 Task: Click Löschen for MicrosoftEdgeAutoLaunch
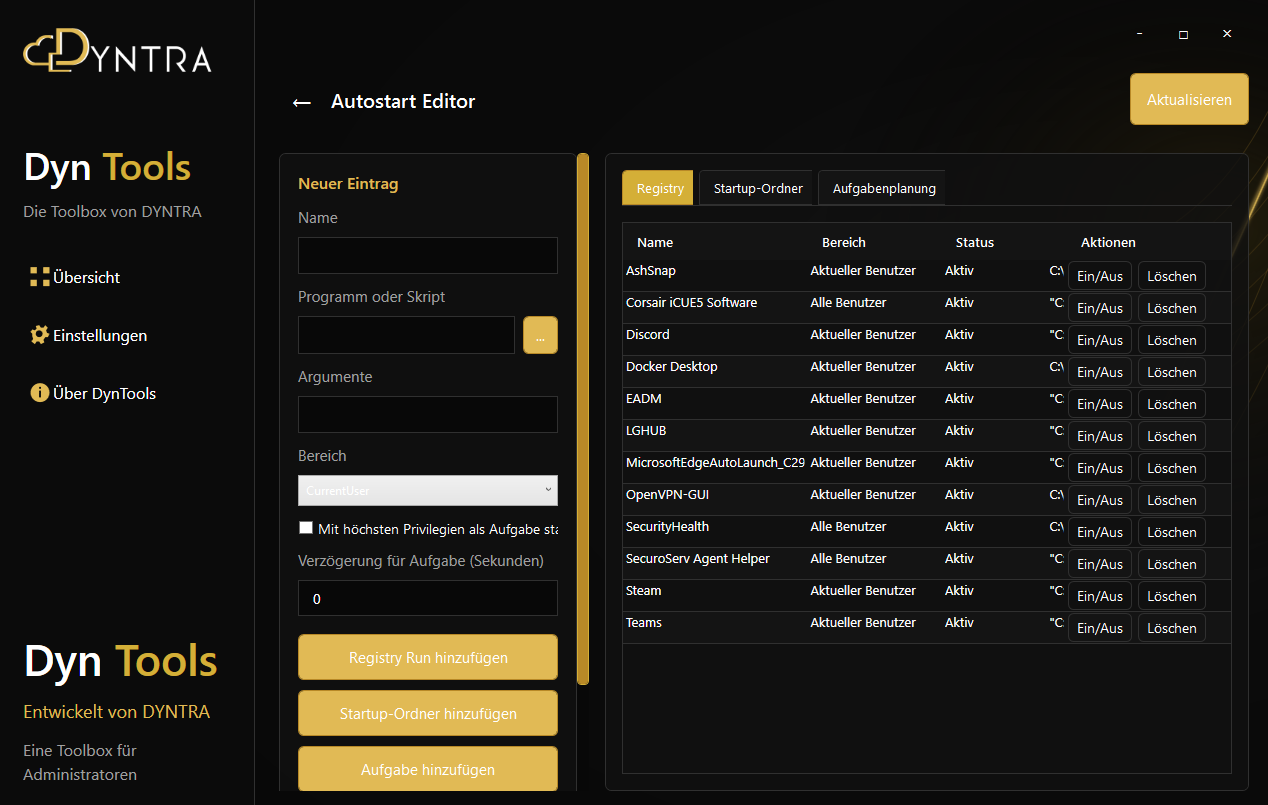(x=1172, y=468)
